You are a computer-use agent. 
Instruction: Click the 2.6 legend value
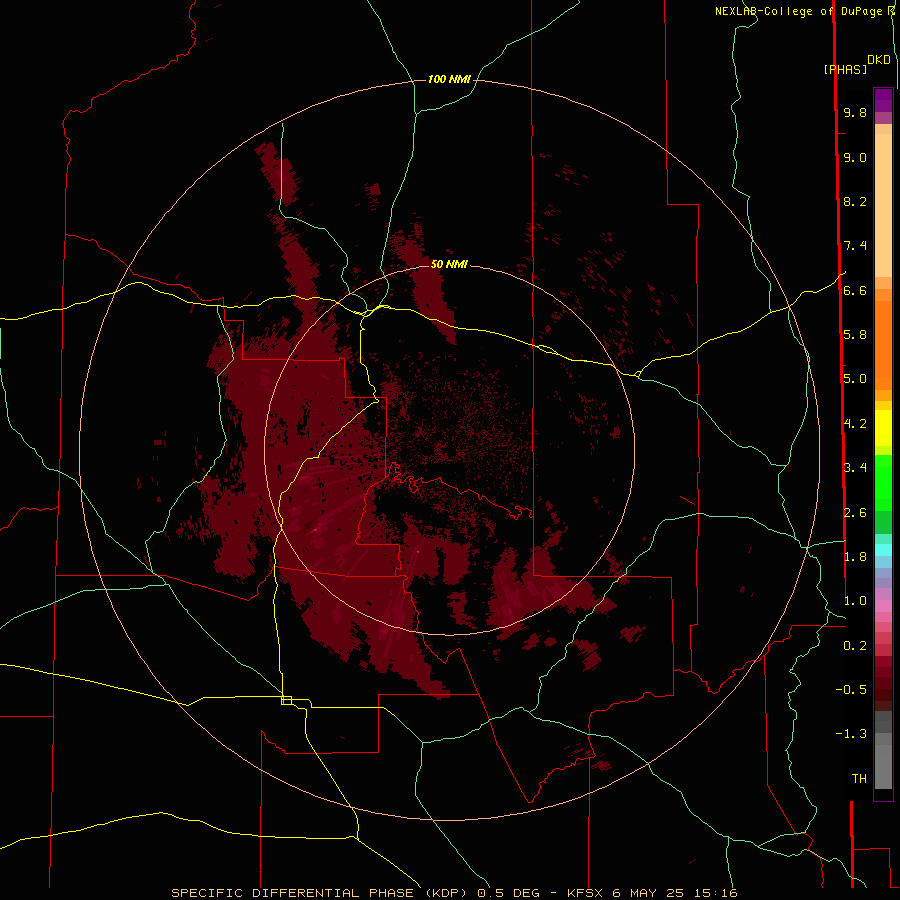(855, 513)
